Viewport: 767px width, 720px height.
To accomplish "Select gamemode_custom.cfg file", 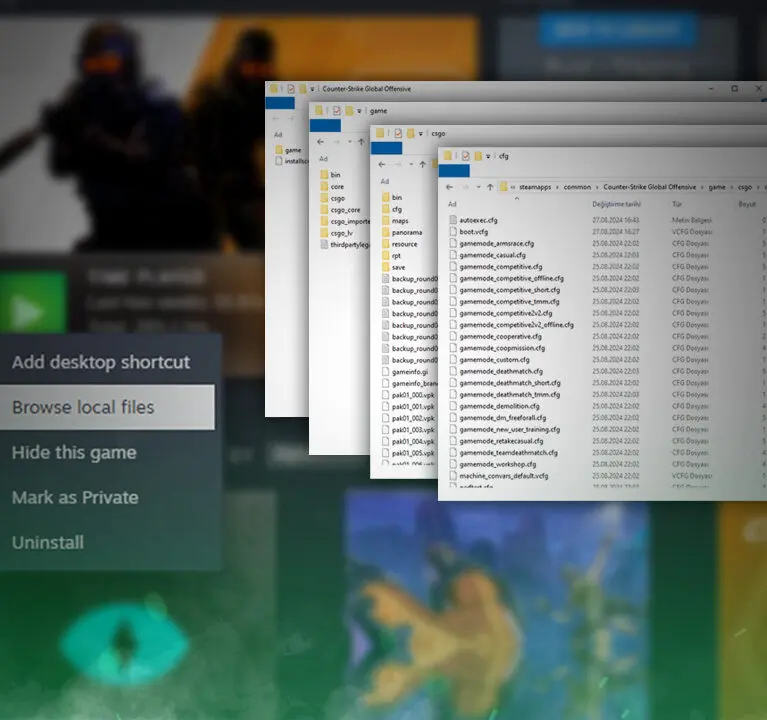I will (x=489, y=360).
